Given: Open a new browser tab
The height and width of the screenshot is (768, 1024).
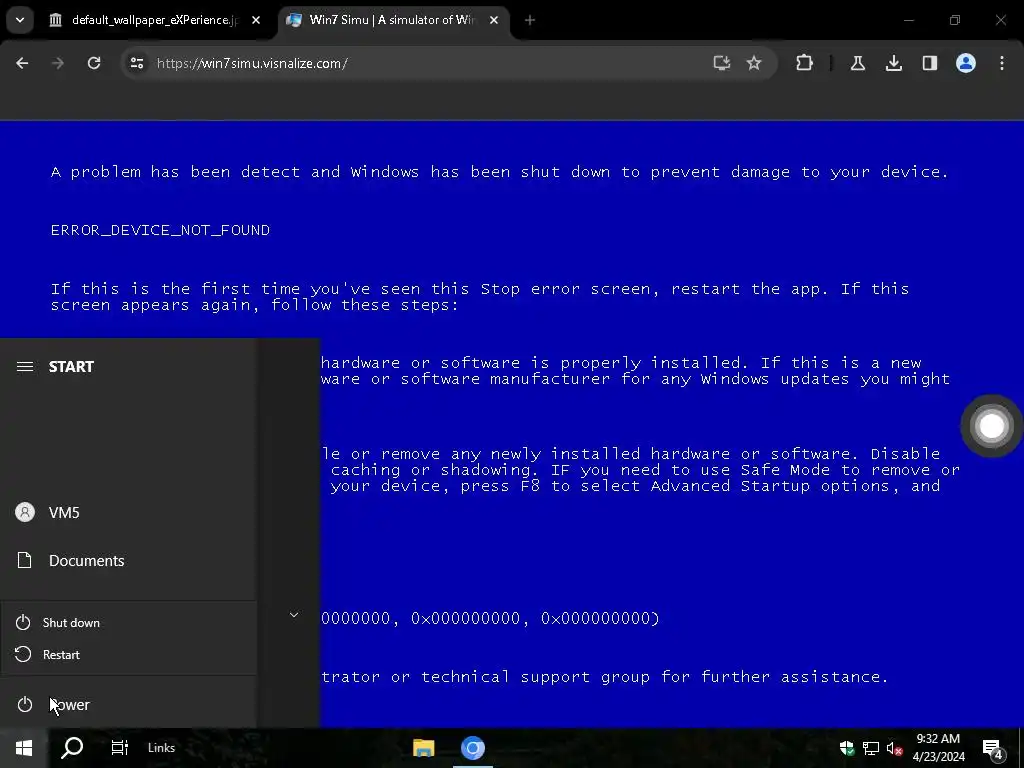Looking at the screenshot, I should click(530, 20).
